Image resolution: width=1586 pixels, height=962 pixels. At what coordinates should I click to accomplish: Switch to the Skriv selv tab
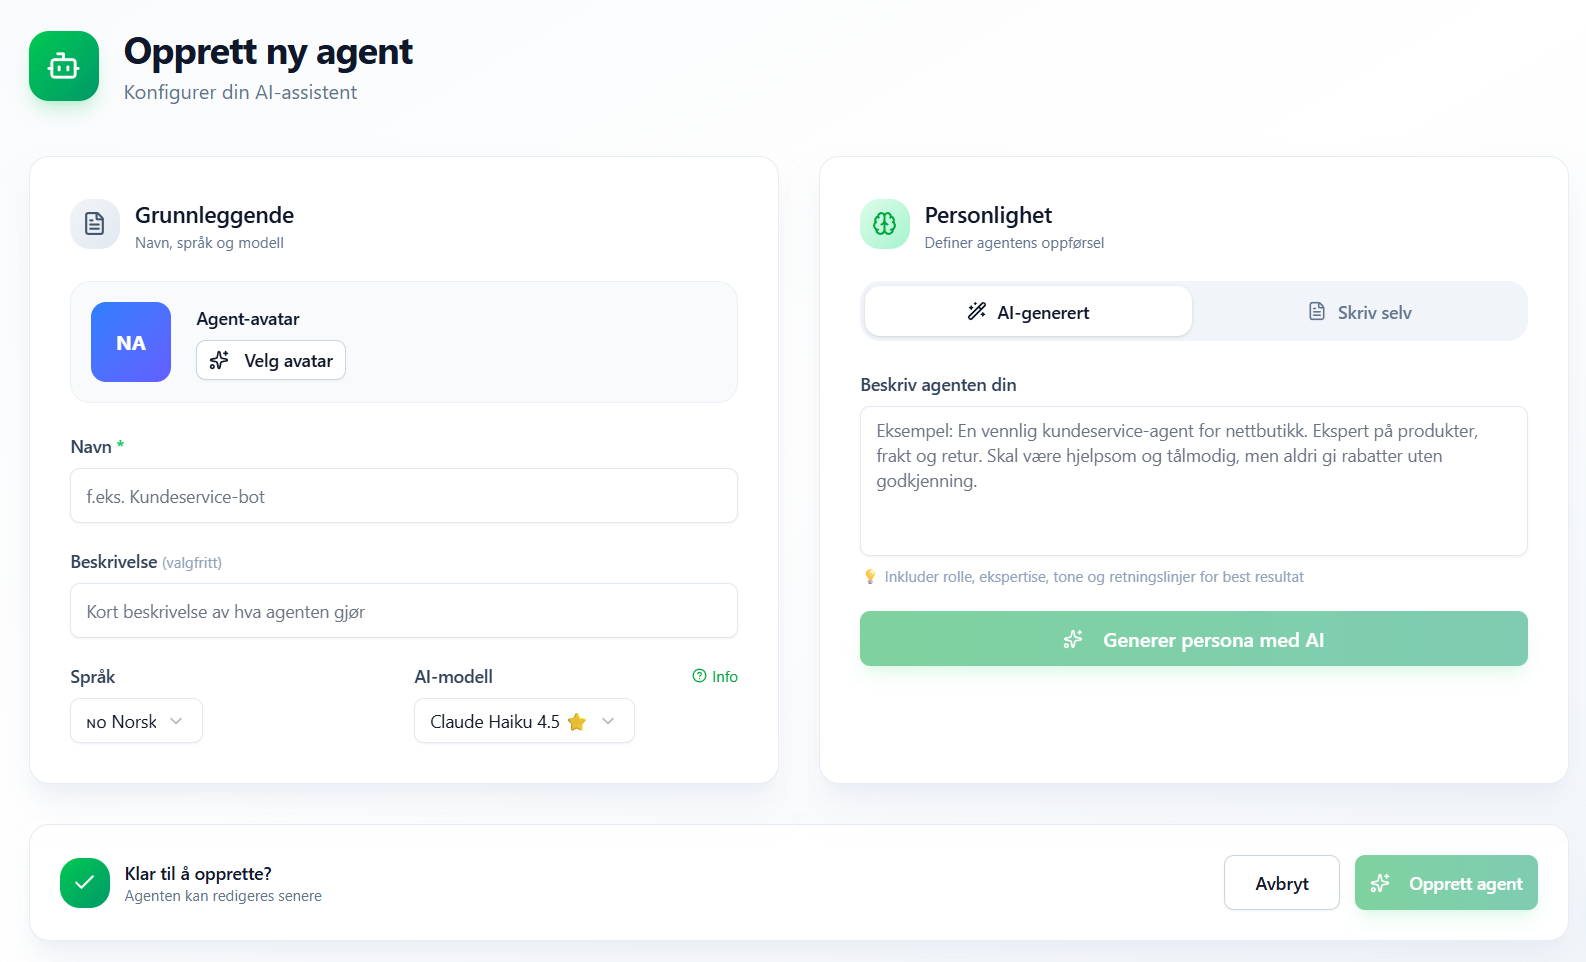[1360, 312]
